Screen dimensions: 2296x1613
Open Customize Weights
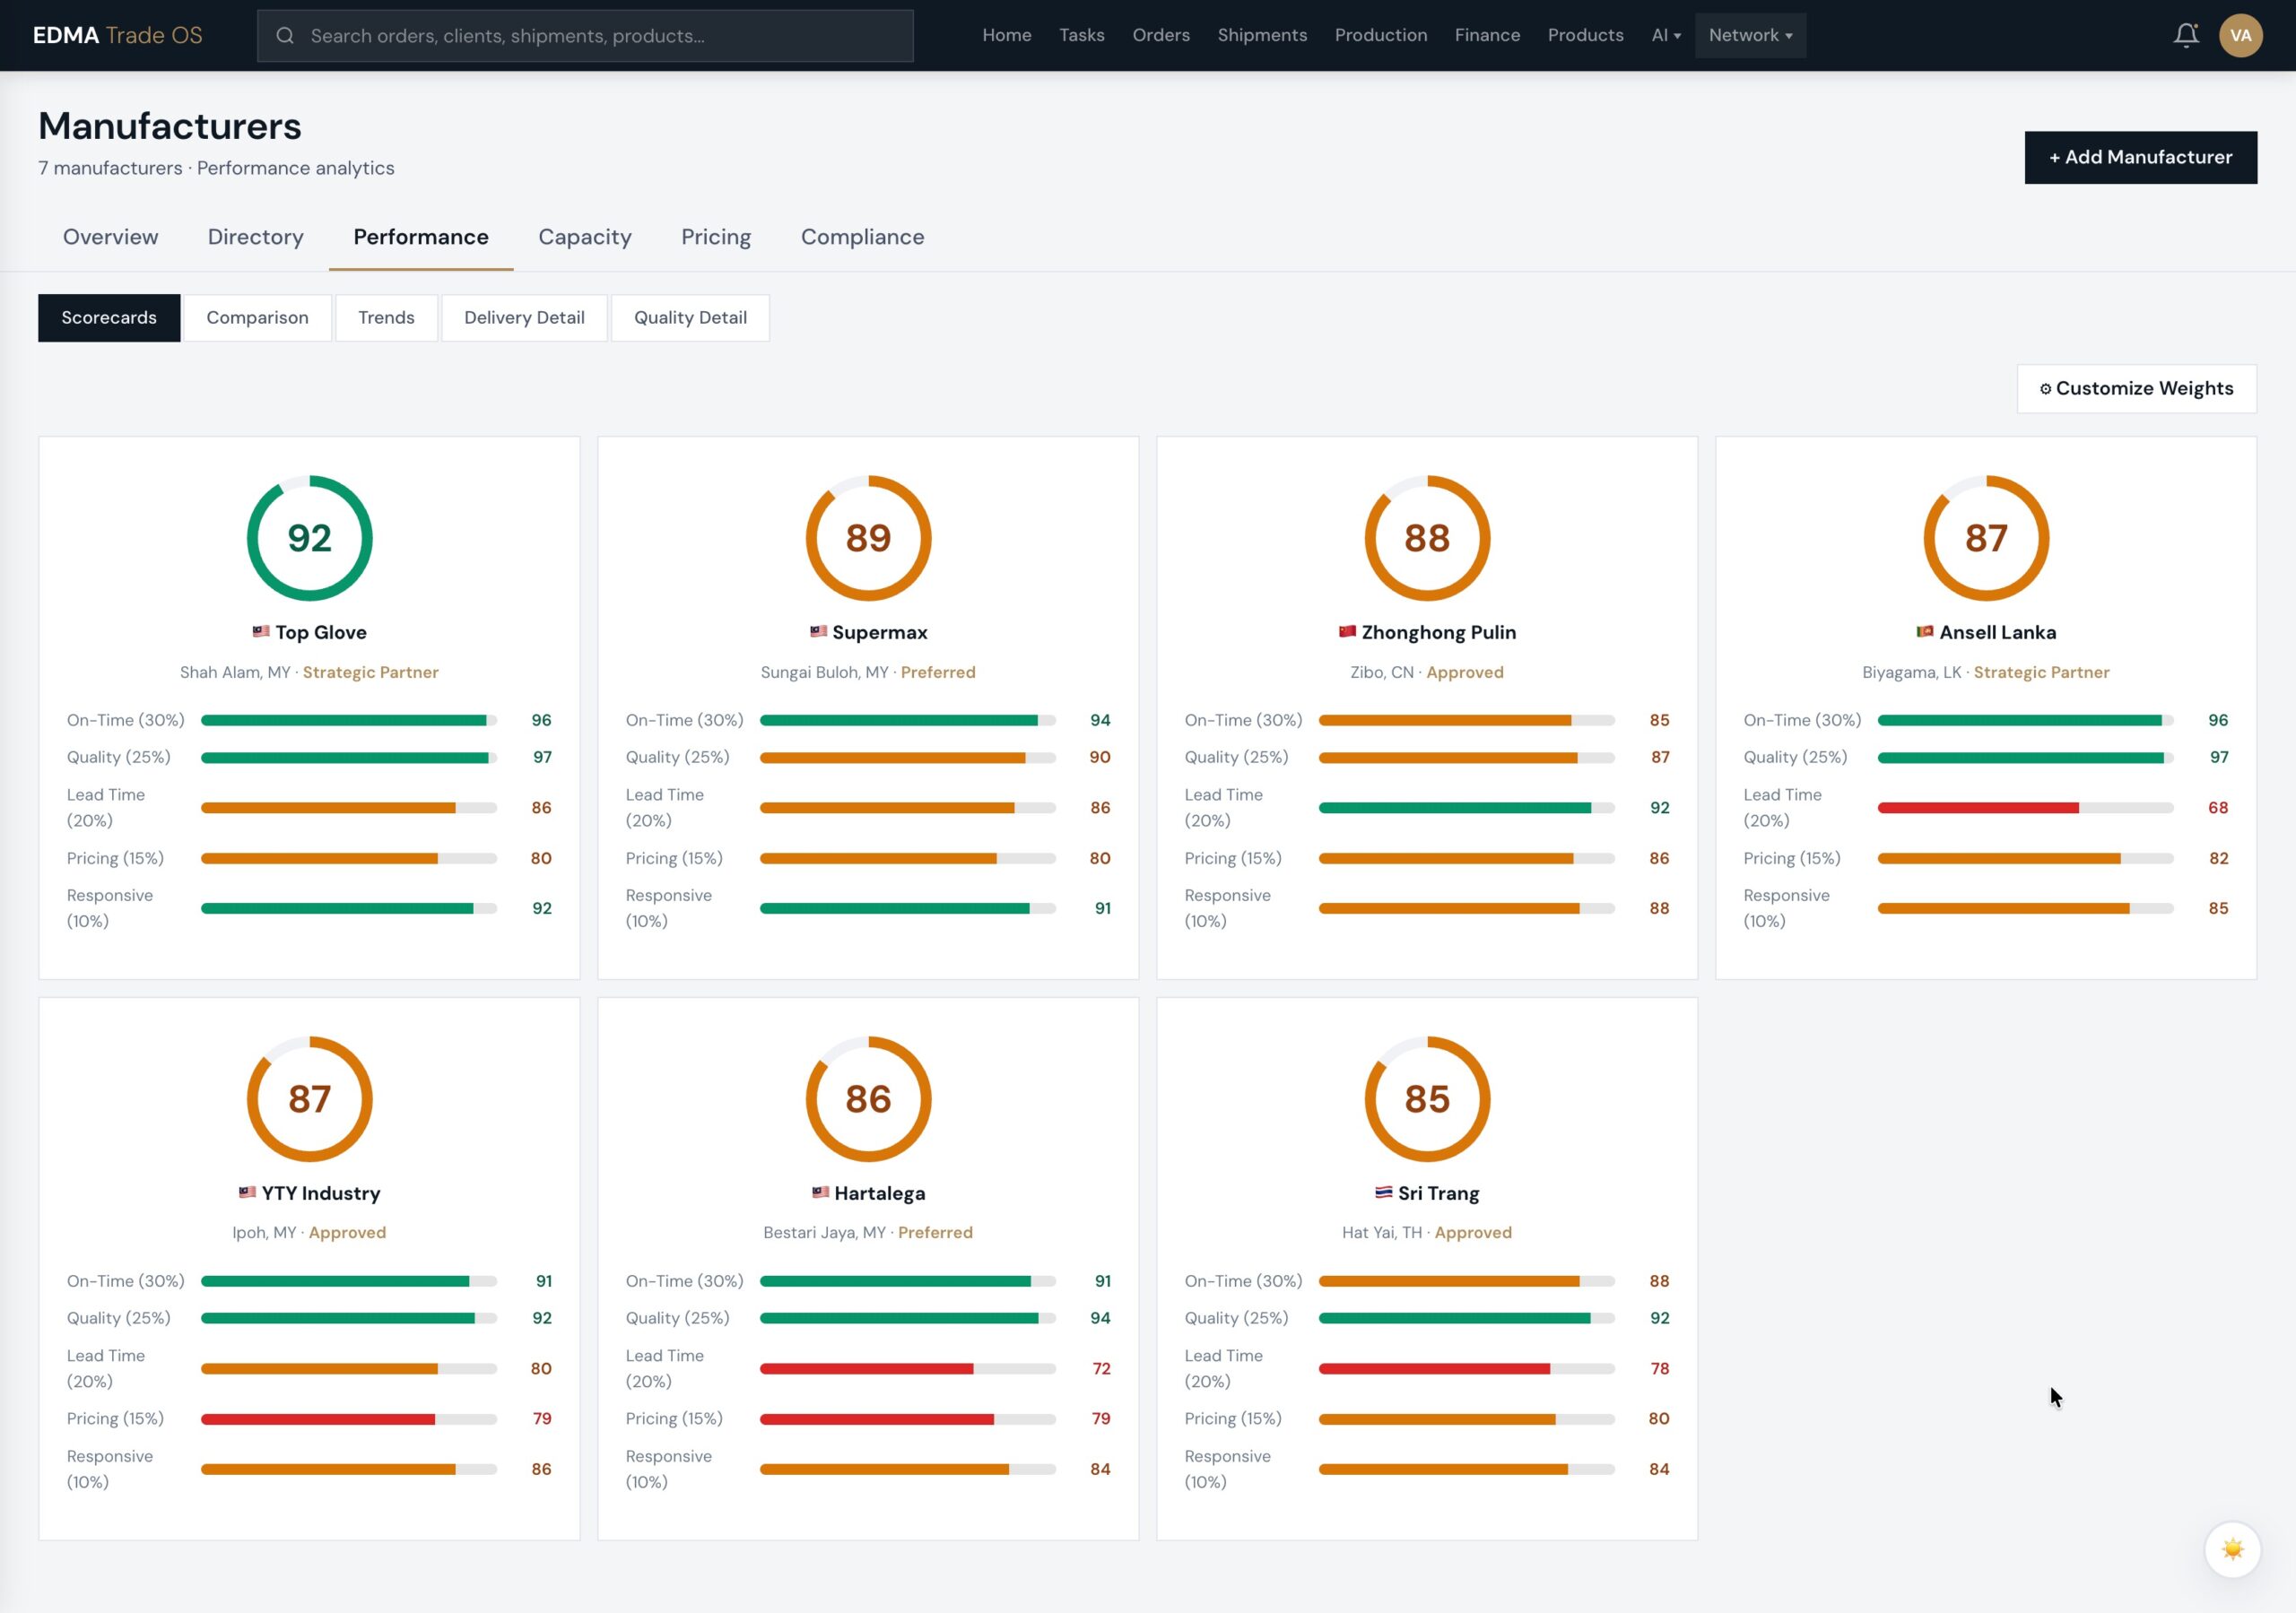point(2136,389)
